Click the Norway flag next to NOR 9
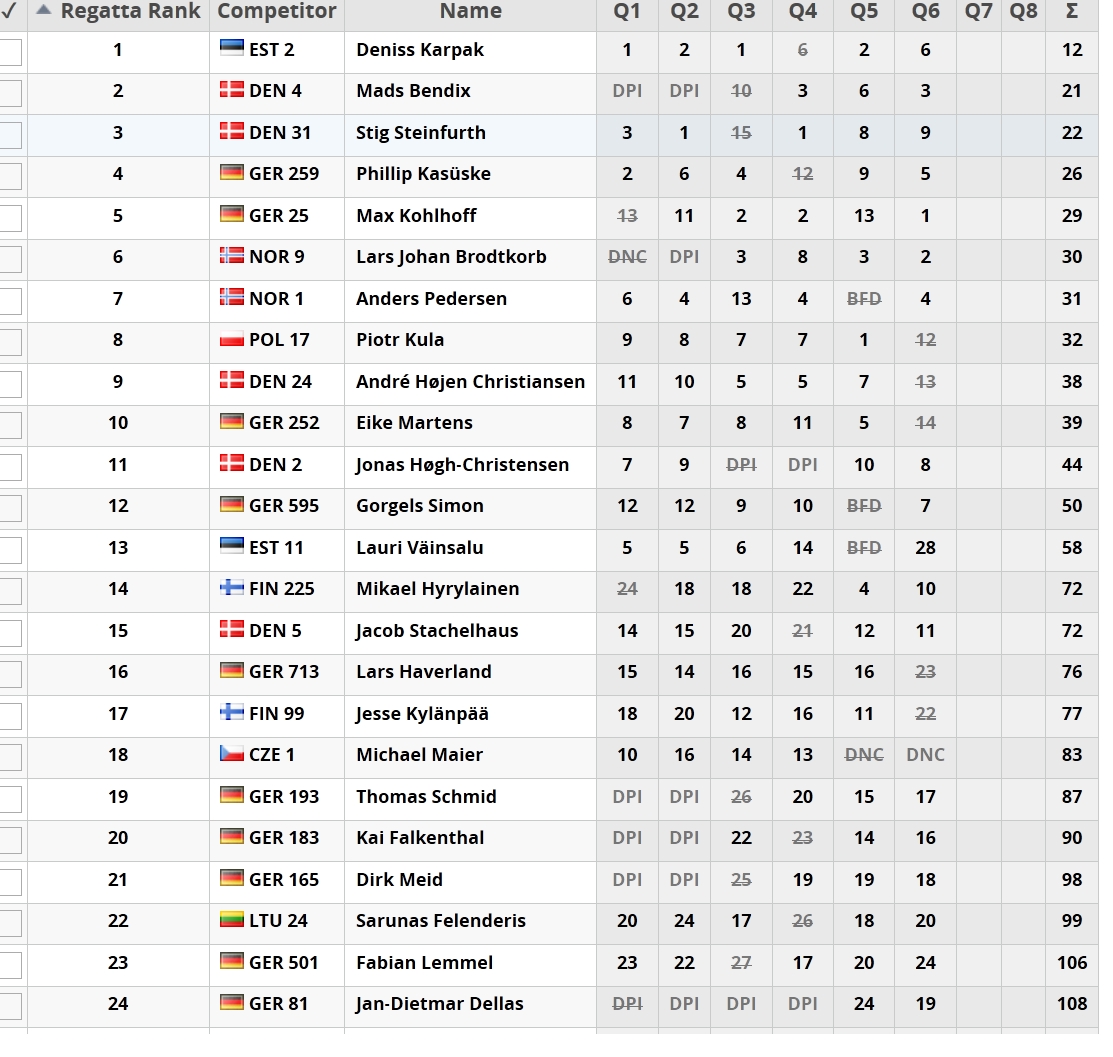Image resolution: width=1113 pixels, height=1057 pixels. [x=231, y=255]
